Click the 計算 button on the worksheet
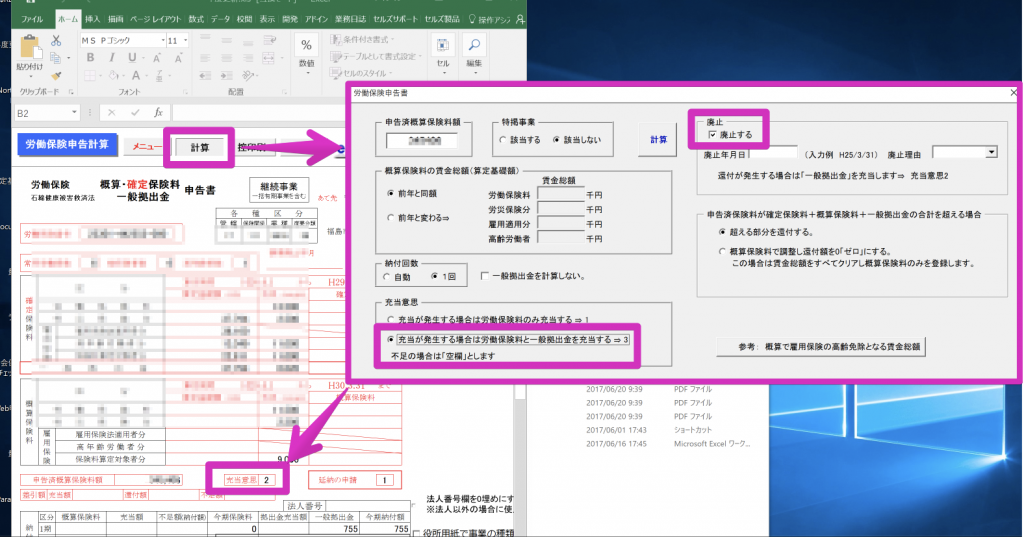This screenshot has height=537, width=1024. coord(200,148)
